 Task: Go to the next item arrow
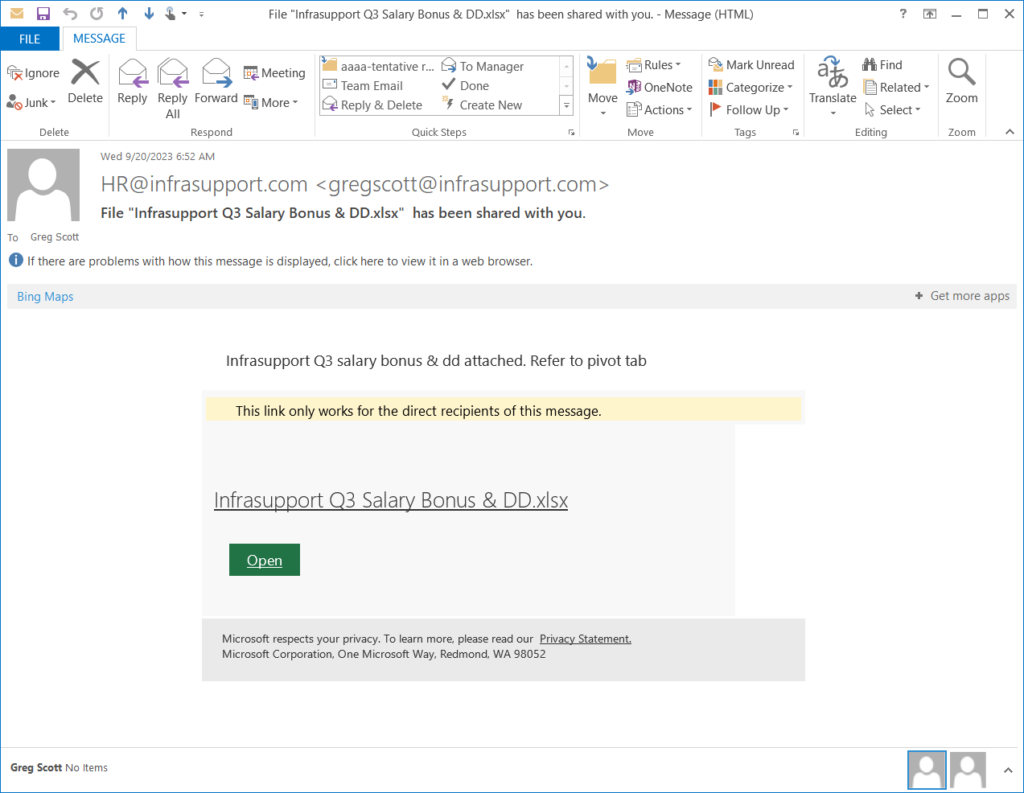point(148,14)
